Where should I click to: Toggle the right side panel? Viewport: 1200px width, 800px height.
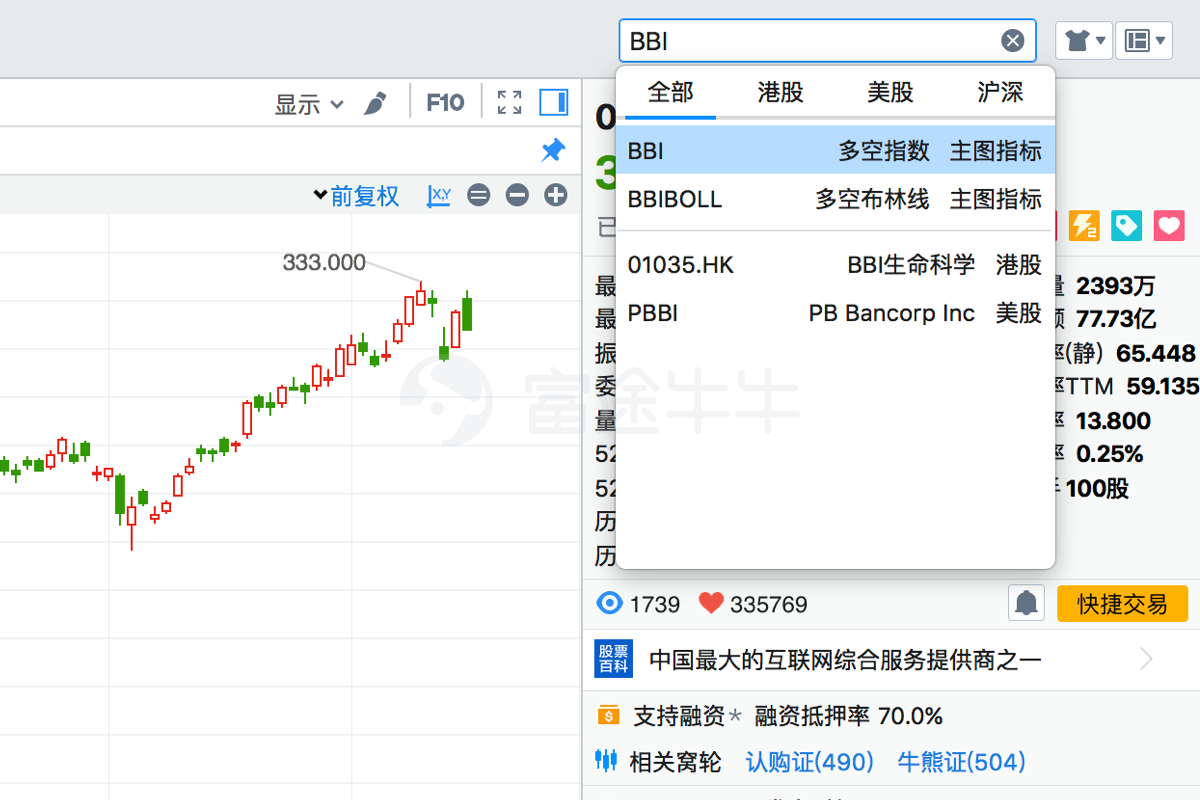[x=554, y=102]
